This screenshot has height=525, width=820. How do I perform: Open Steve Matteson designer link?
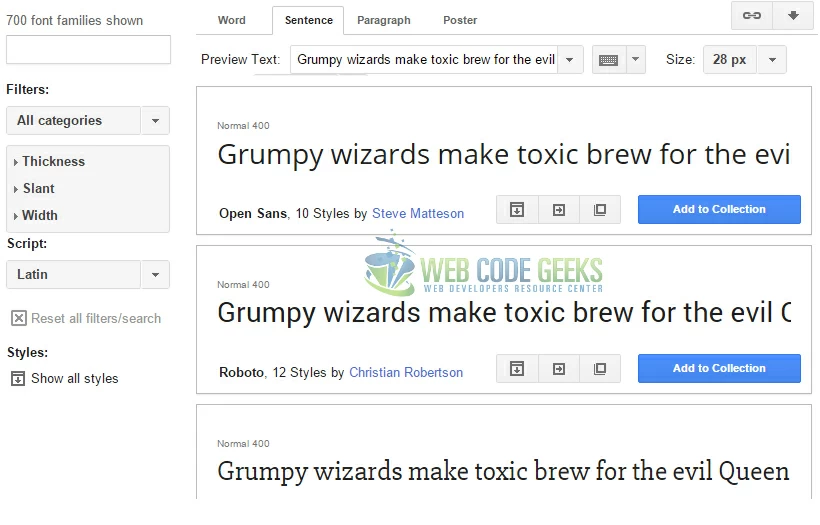[x=418, y=214]
